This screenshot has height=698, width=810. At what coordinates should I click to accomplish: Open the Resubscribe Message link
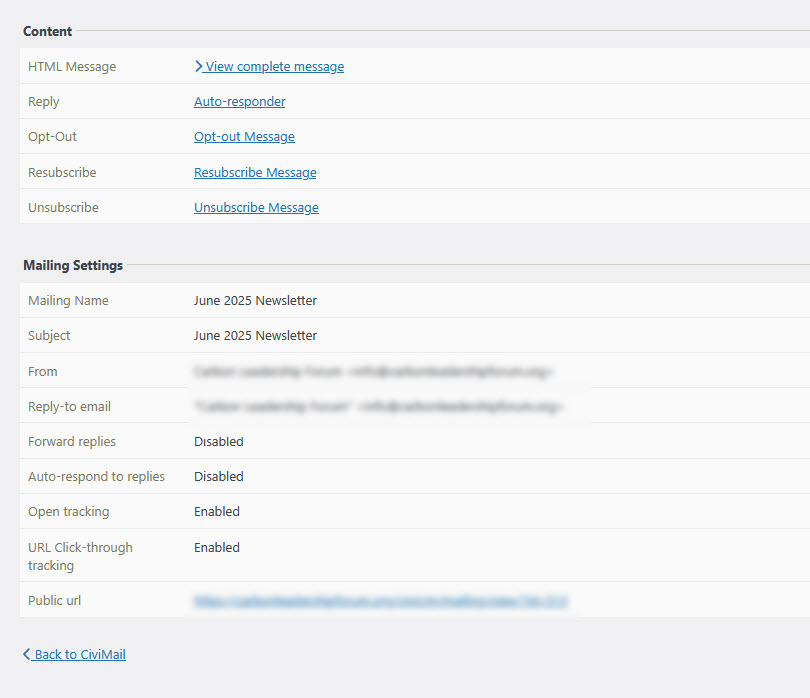(x=255, y=173)
